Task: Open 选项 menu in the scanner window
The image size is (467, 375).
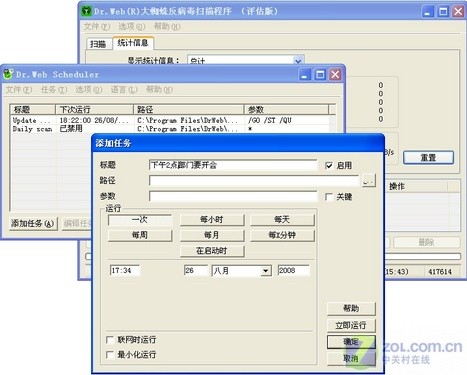Action: coord(132,26)
